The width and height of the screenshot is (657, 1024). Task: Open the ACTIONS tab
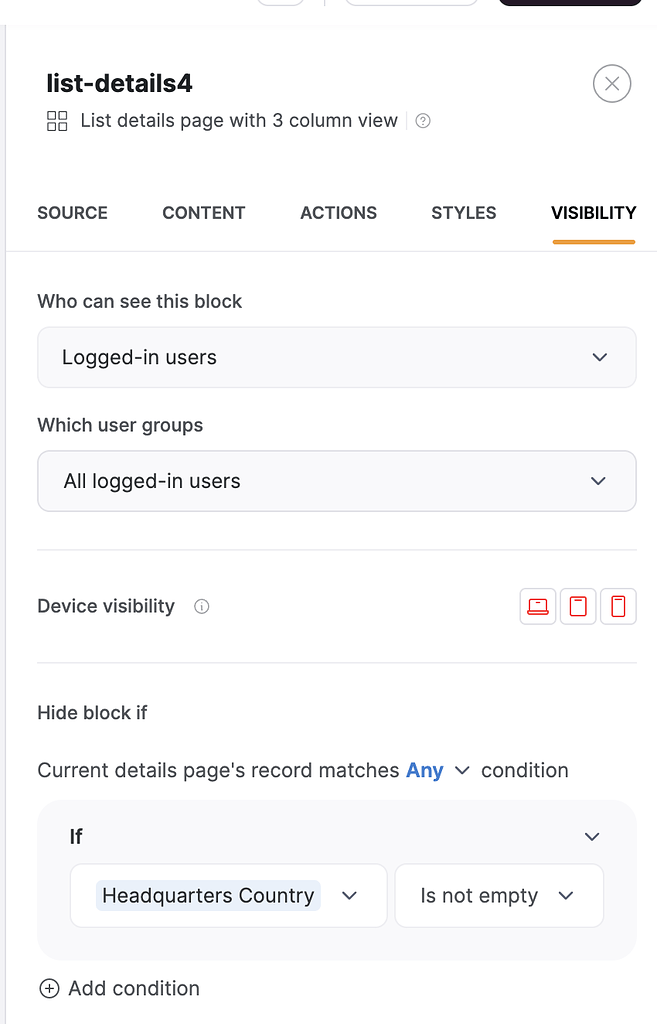pyautogui.click(x=338, y=213)
